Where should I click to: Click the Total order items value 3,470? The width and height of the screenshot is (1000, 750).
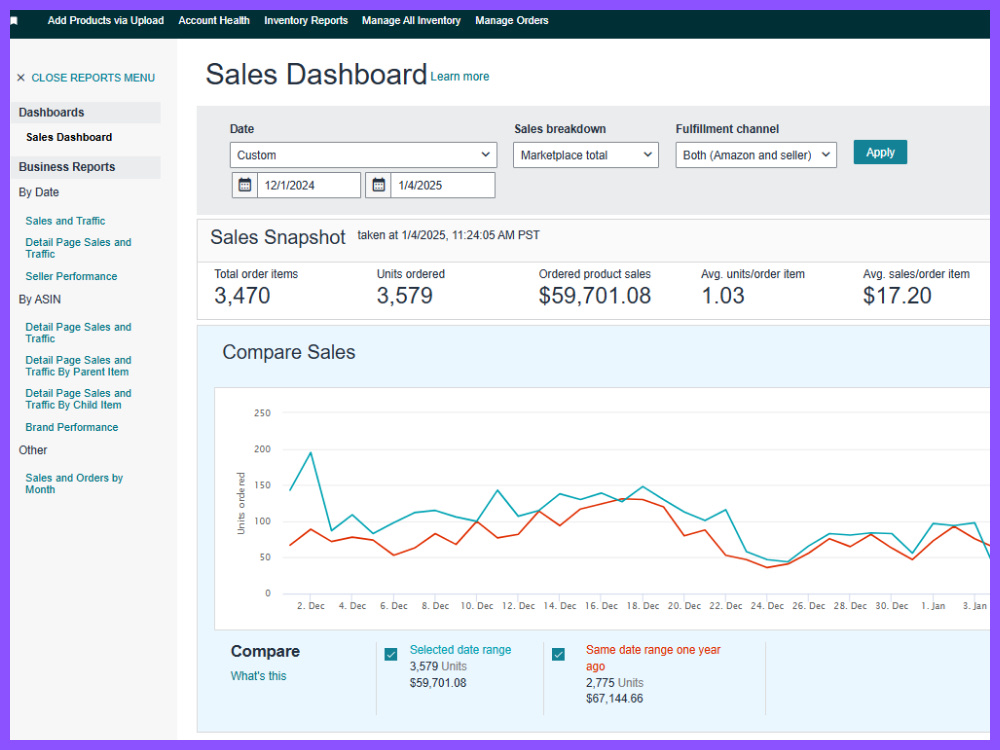[242, 296]
